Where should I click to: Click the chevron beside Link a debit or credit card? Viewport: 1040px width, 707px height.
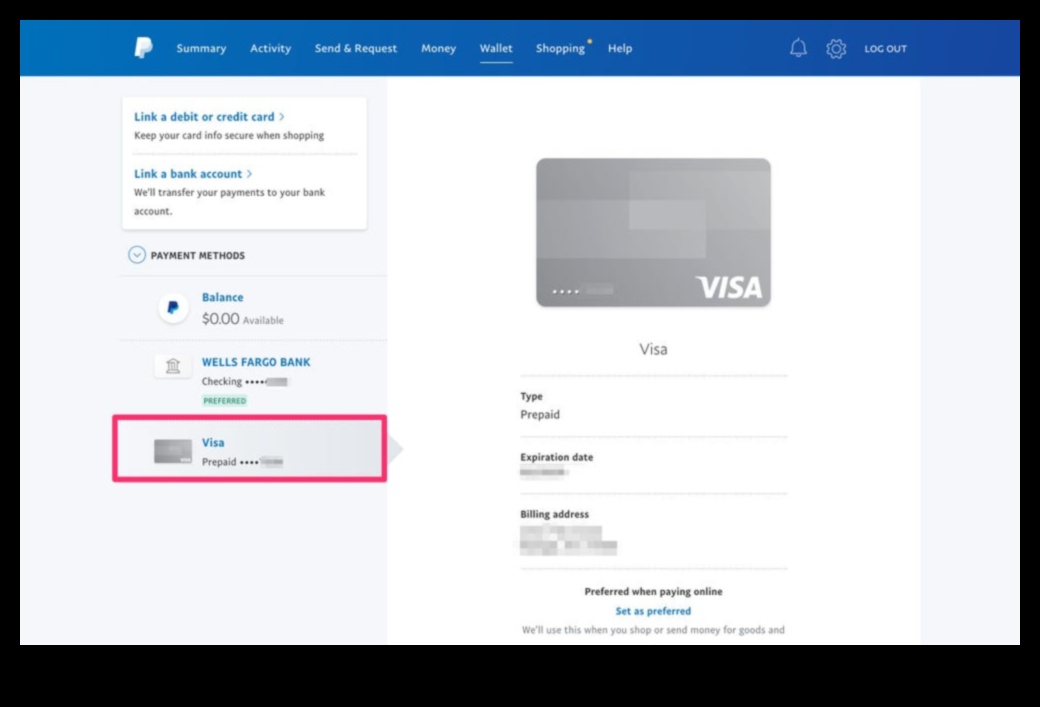(282, 117)
